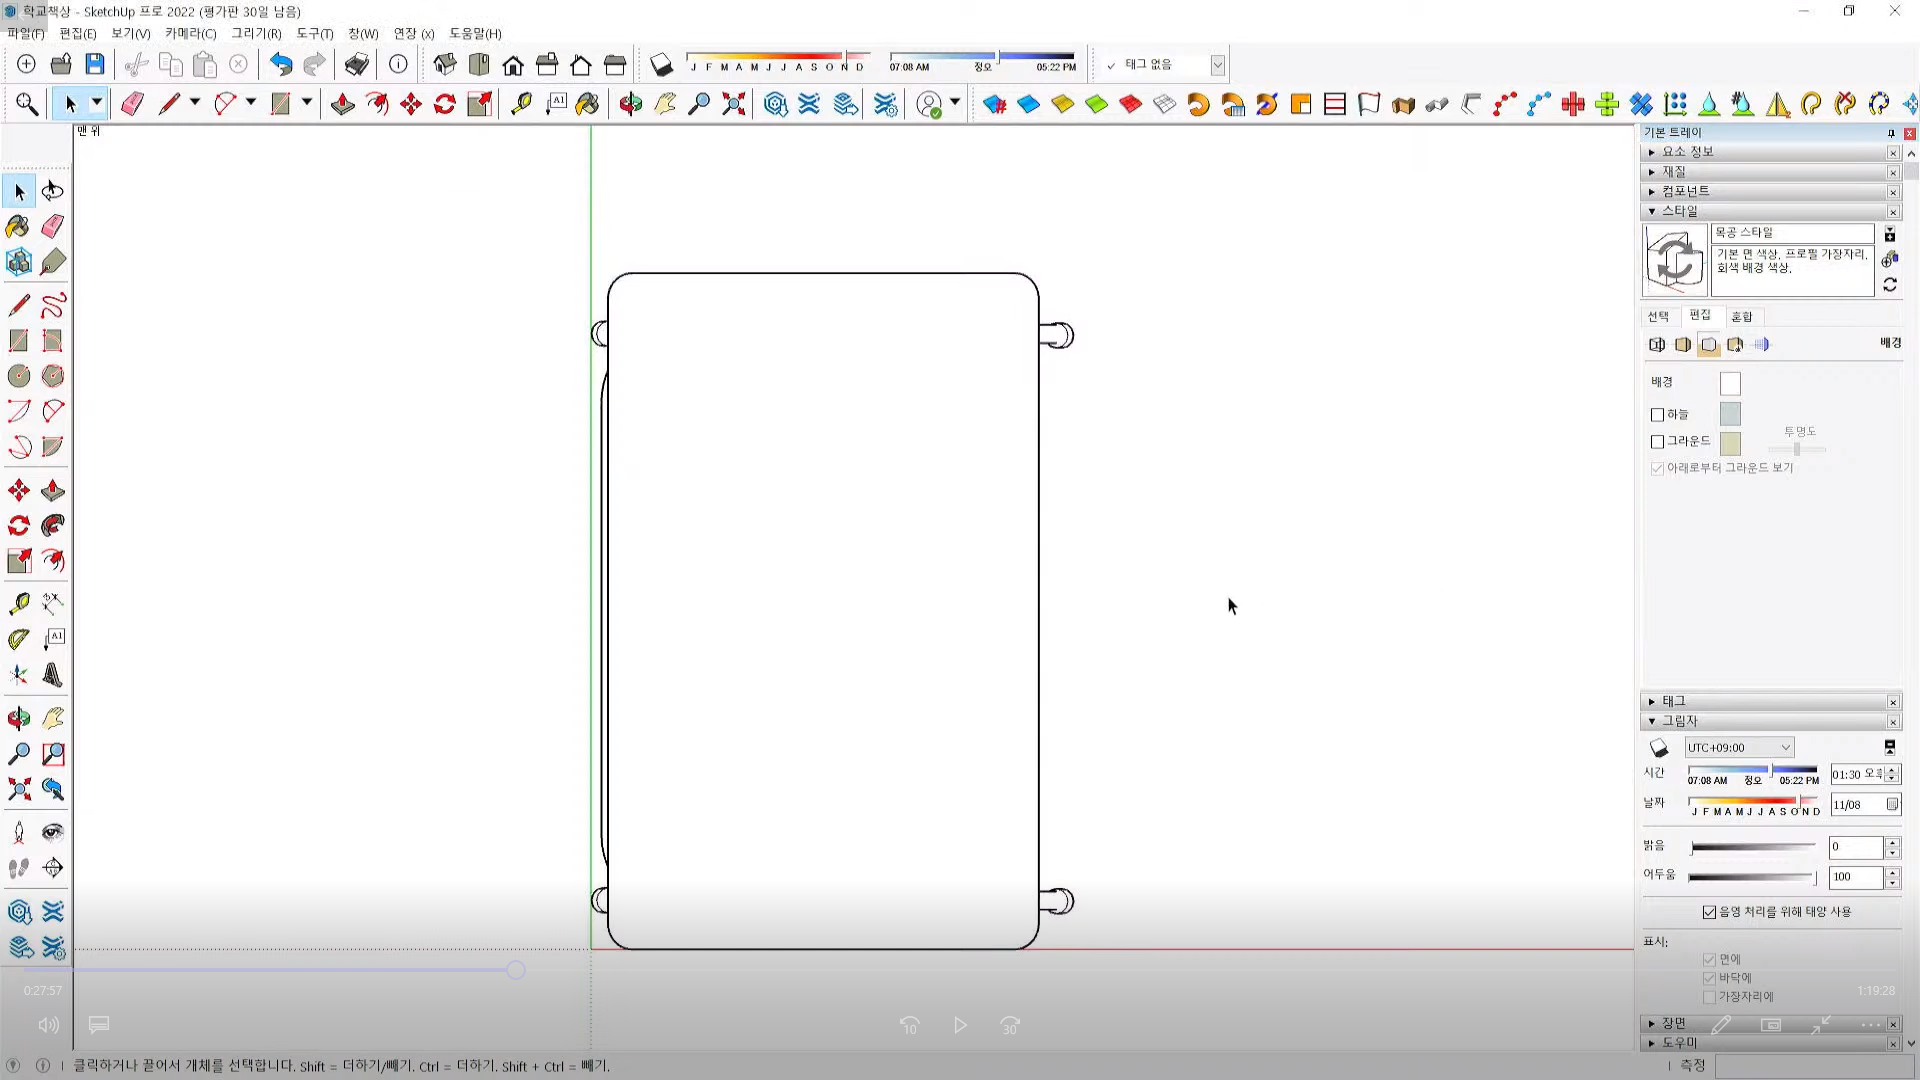This screenshot has height=1080, width=1920.
Task: Toggle 음영 처리를 위해 태양 사용 checkbox
Action: pyautogui.click(x=1709, y=912)
